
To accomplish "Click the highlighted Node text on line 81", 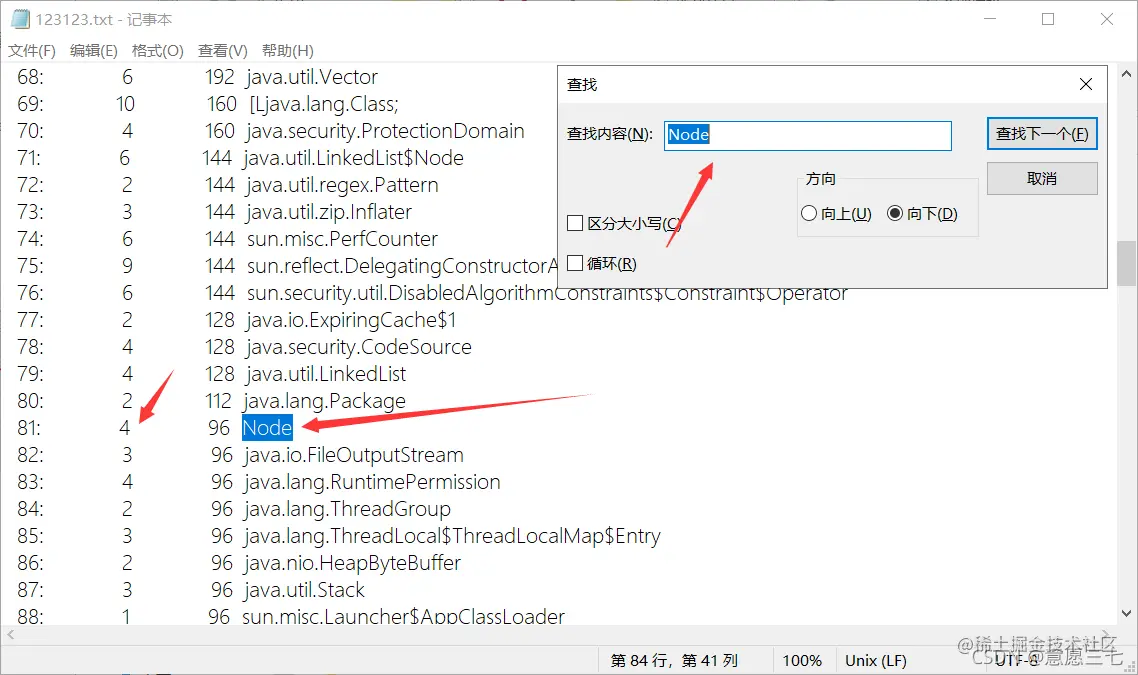I will pos(267,428).
